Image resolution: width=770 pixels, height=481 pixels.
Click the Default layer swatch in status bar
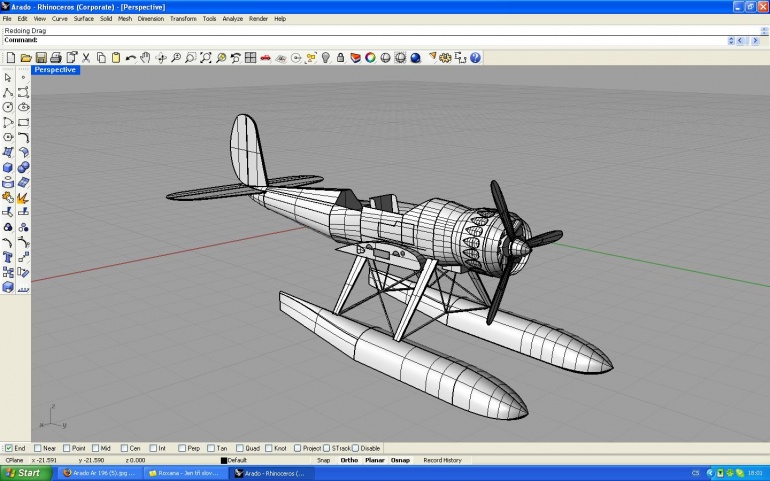224,460
